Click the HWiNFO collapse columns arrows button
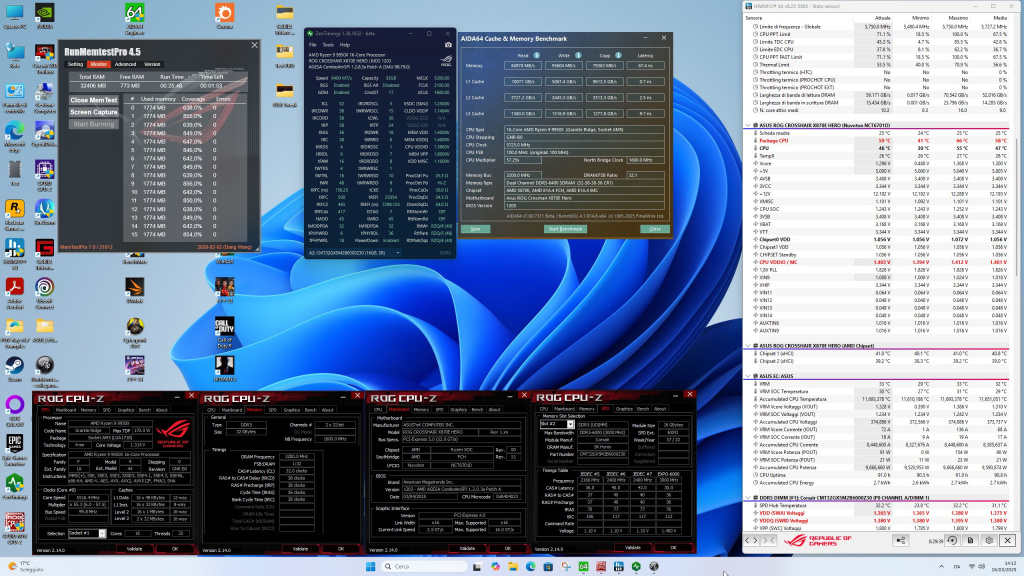1024x576 pixels. point(769,540)
